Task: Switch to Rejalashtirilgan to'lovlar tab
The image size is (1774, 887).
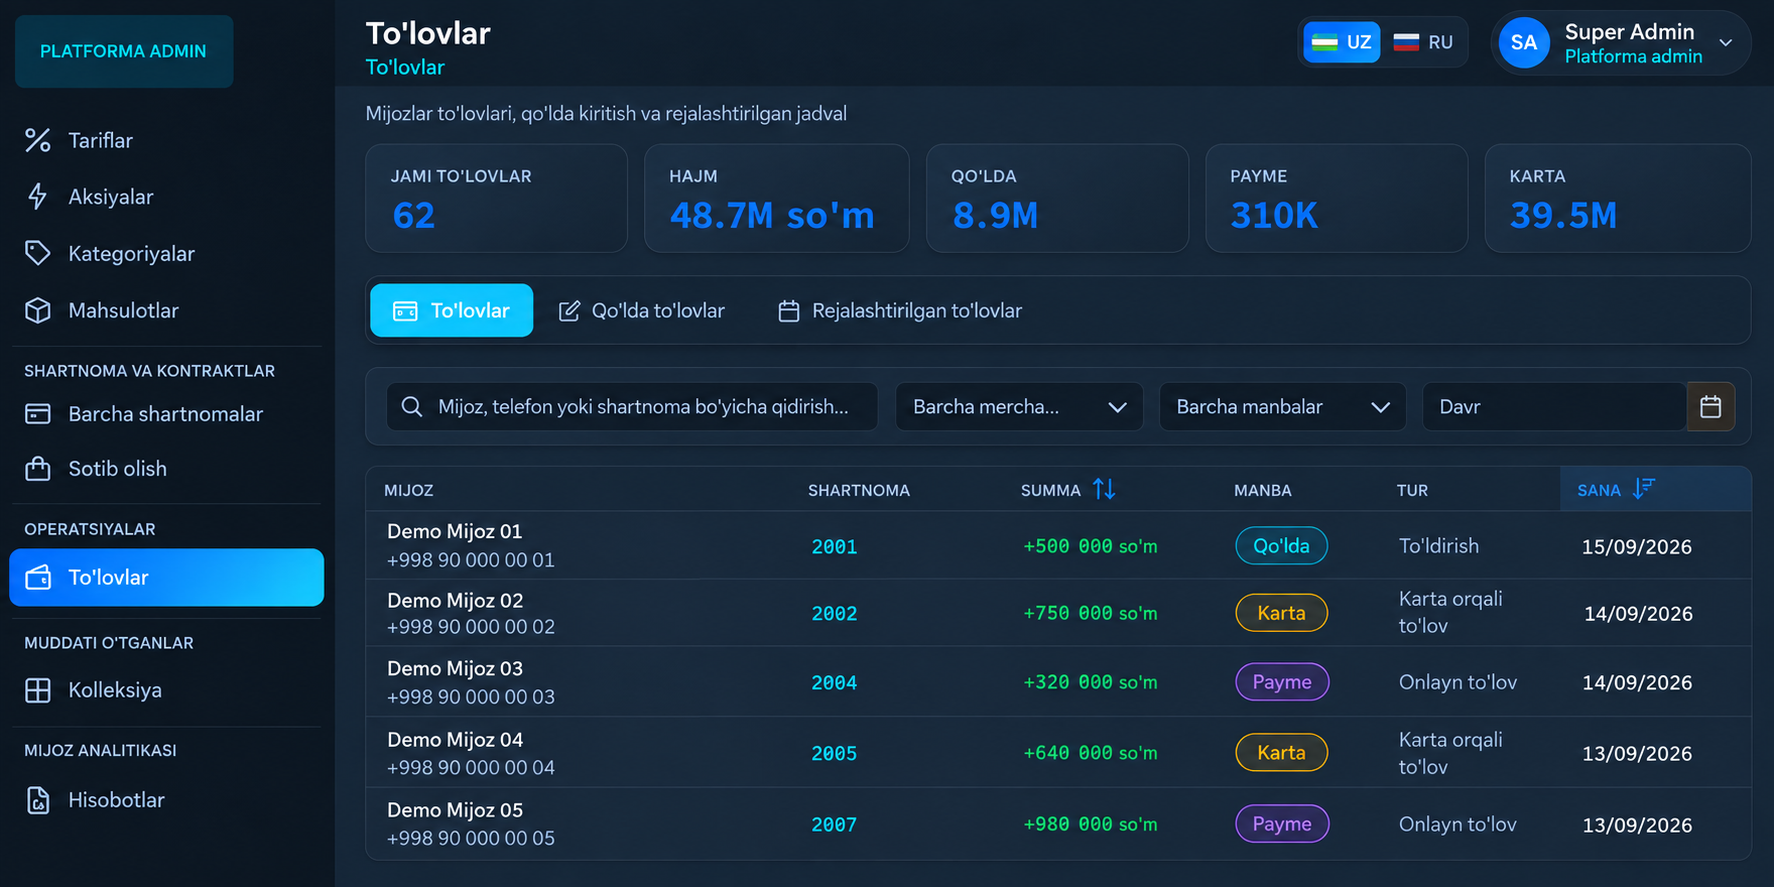Action: [x=900, y=311]
